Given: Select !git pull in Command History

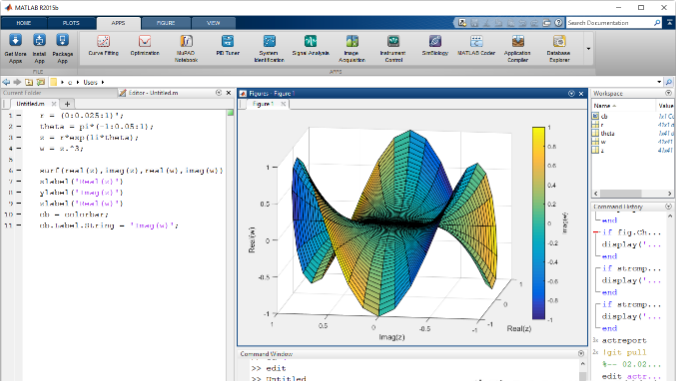Looking at the screenshot, I should click(624, 352).
